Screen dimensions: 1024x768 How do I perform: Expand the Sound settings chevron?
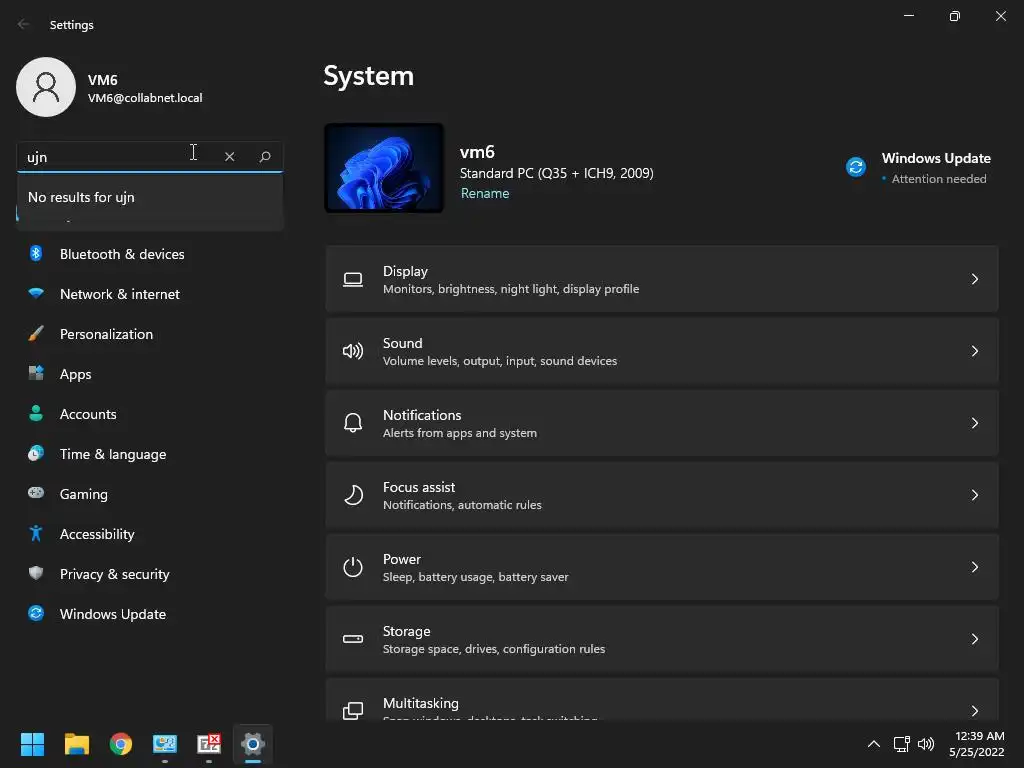click(974, 351)
